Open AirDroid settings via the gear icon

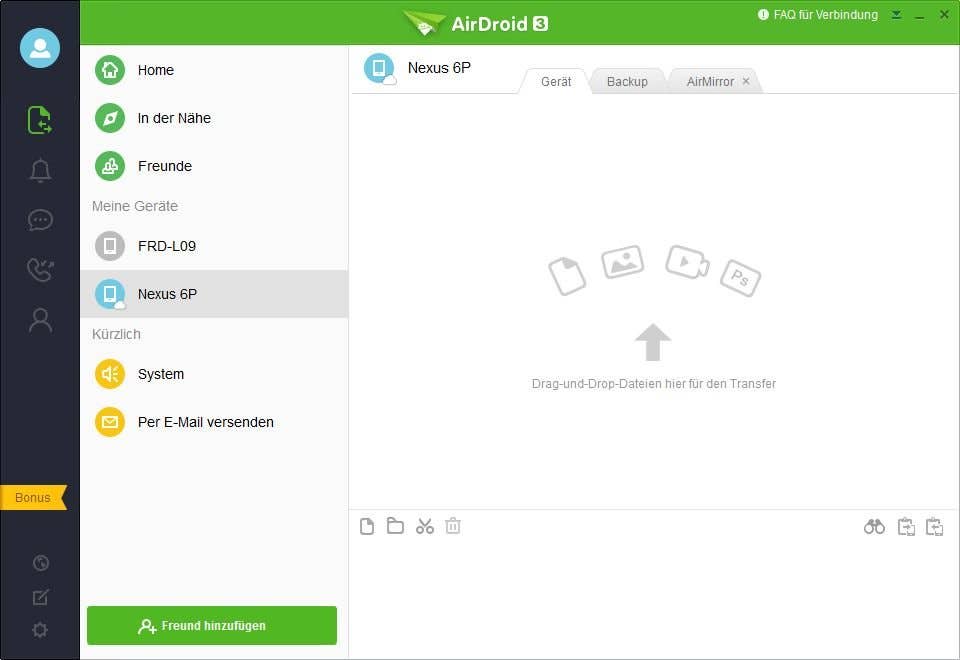[x=40, y=630]
